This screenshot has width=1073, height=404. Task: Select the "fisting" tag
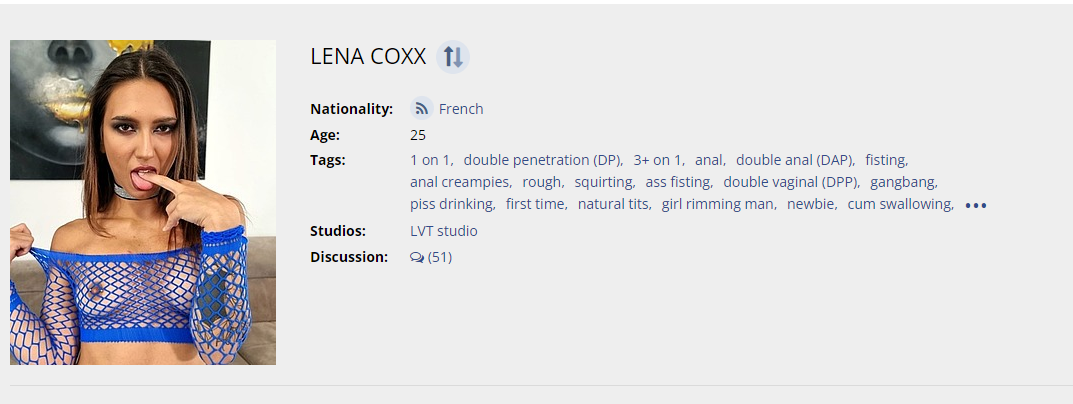pyautogui.click(x=885, y=160)
